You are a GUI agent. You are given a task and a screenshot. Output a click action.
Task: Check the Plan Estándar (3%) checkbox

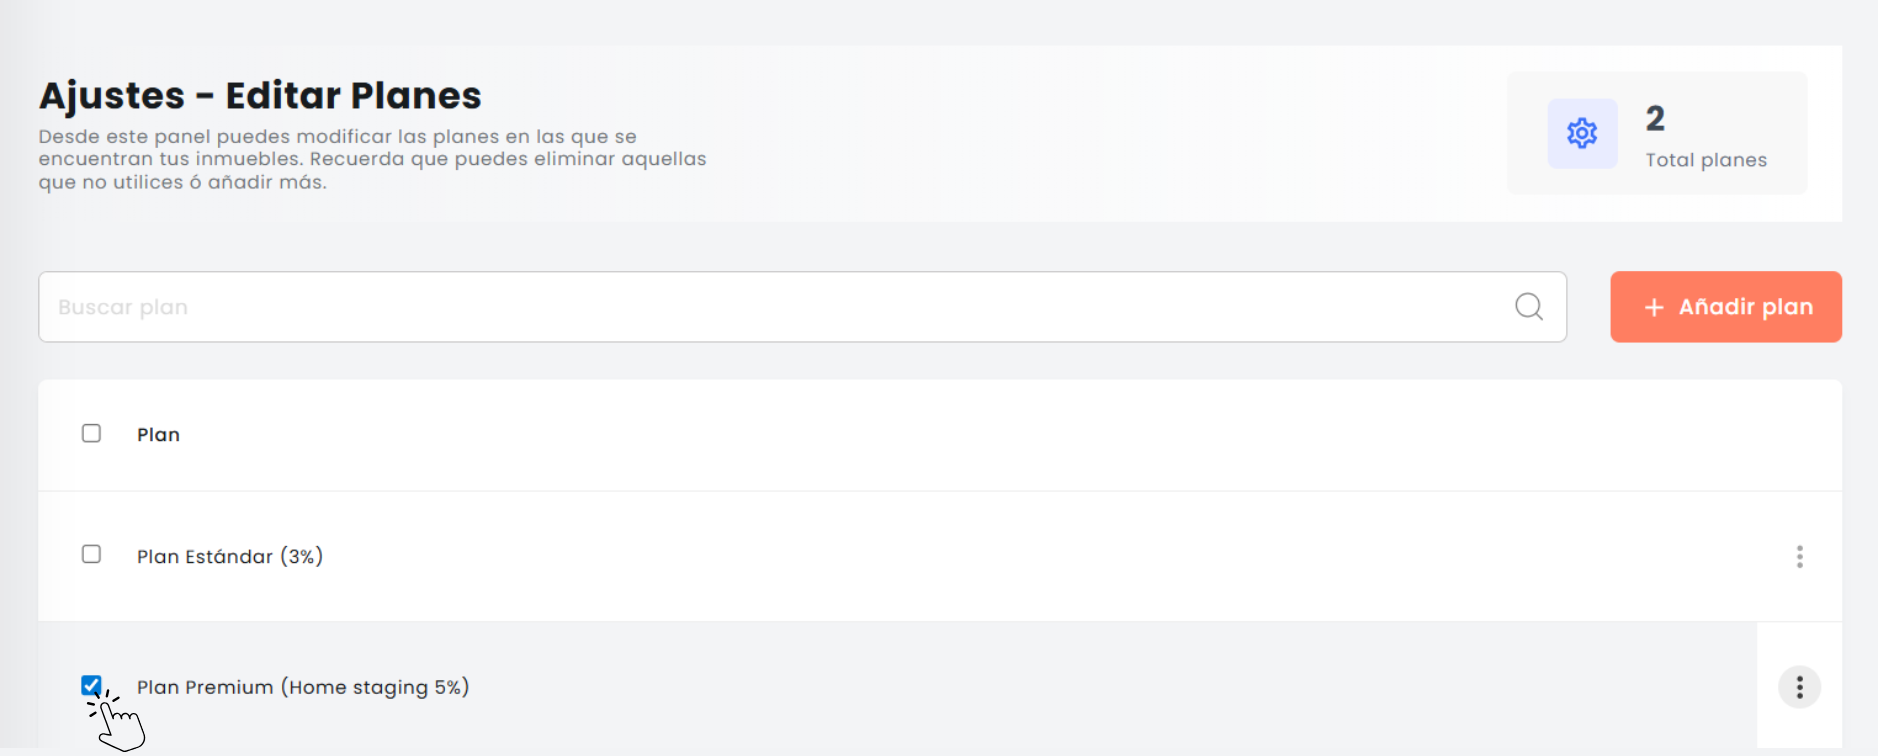pyautogui.click(x=91, y=554)
